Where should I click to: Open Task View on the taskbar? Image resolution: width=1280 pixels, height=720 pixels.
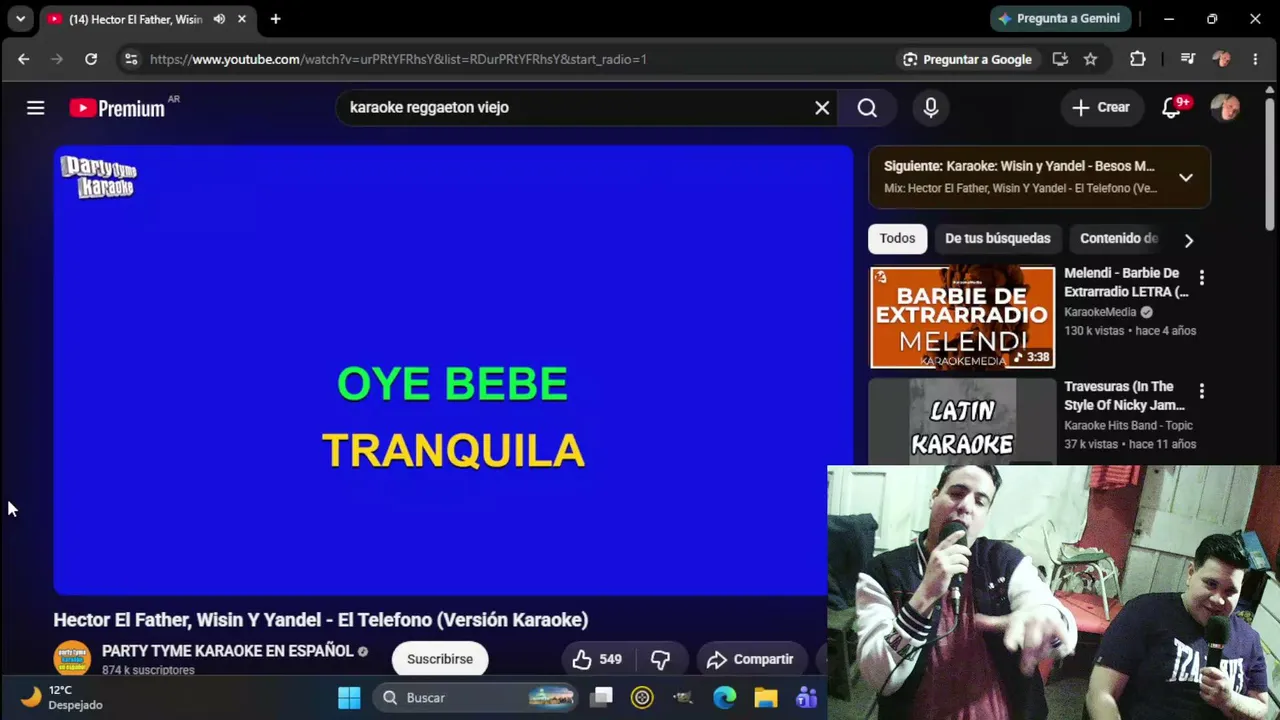pyautogui.click(x=602, y=698)
